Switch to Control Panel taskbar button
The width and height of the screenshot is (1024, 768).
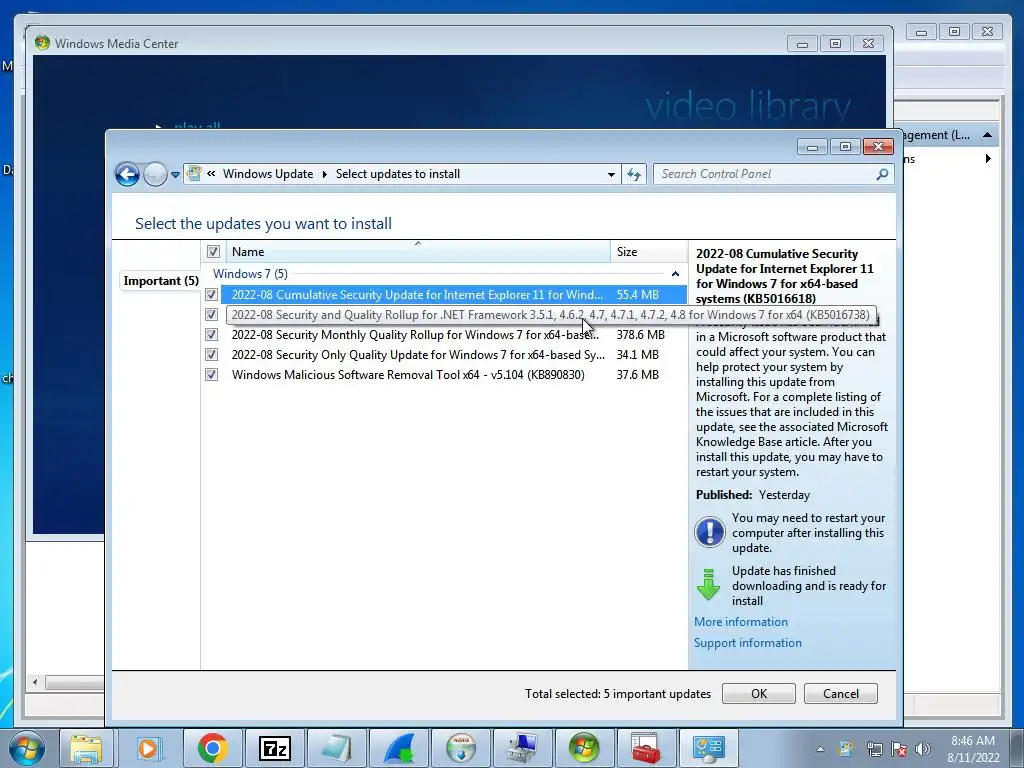point(709,748)
